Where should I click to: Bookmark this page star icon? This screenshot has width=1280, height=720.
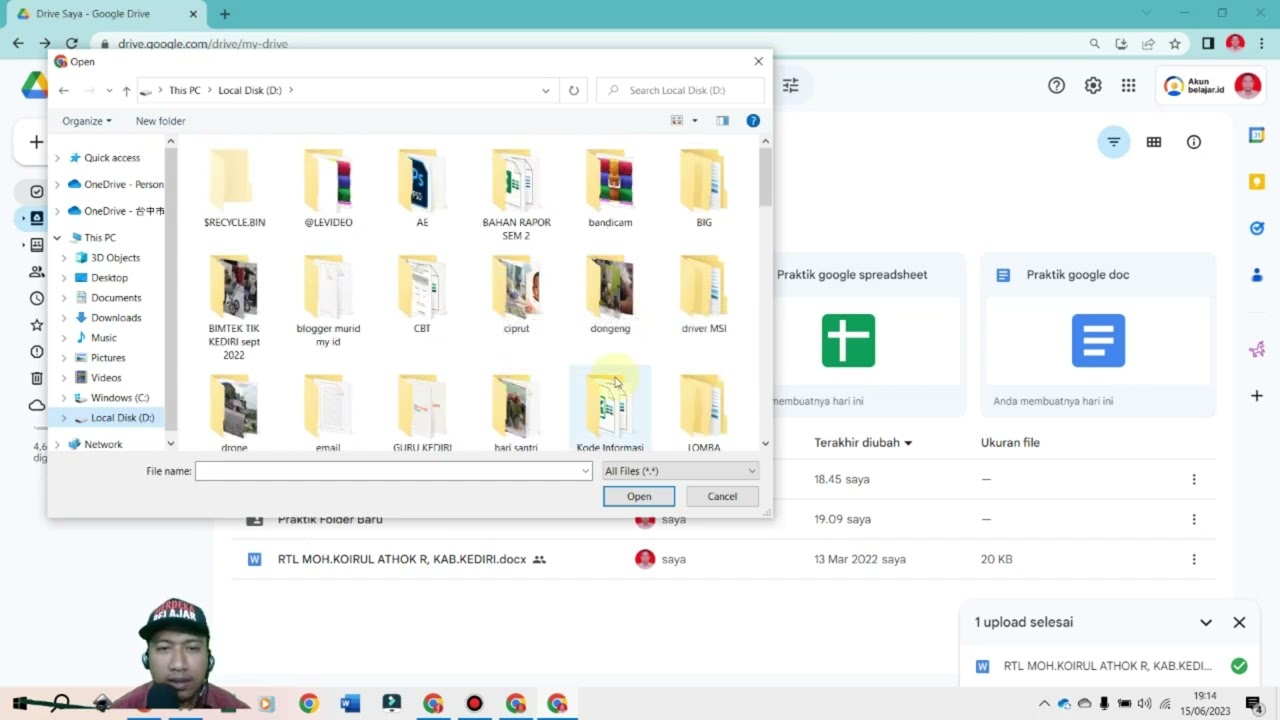[x=1175, y=44]
